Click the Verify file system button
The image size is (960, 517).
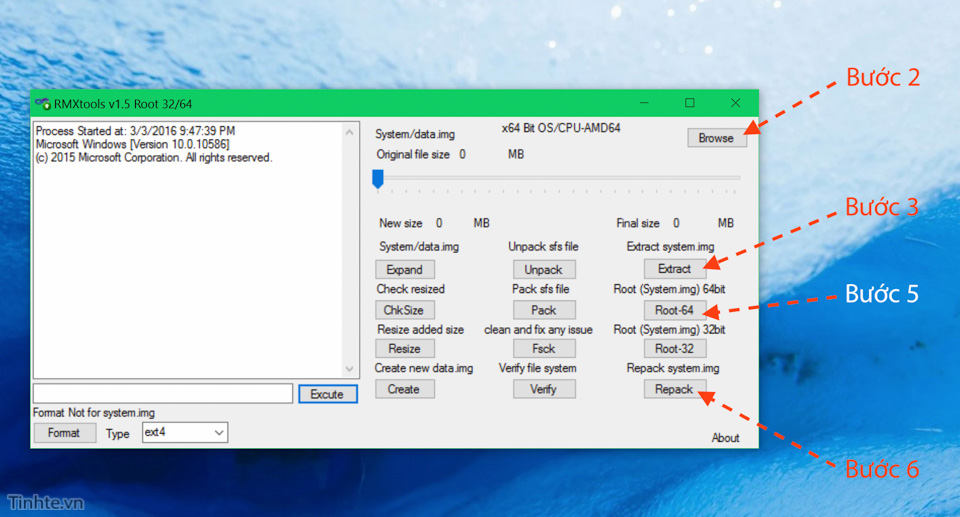544,389
